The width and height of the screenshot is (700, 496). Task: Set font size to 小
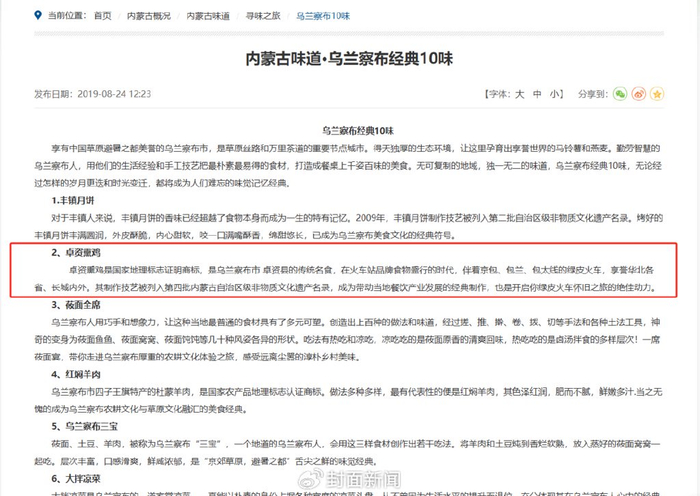tap(554, 94)
